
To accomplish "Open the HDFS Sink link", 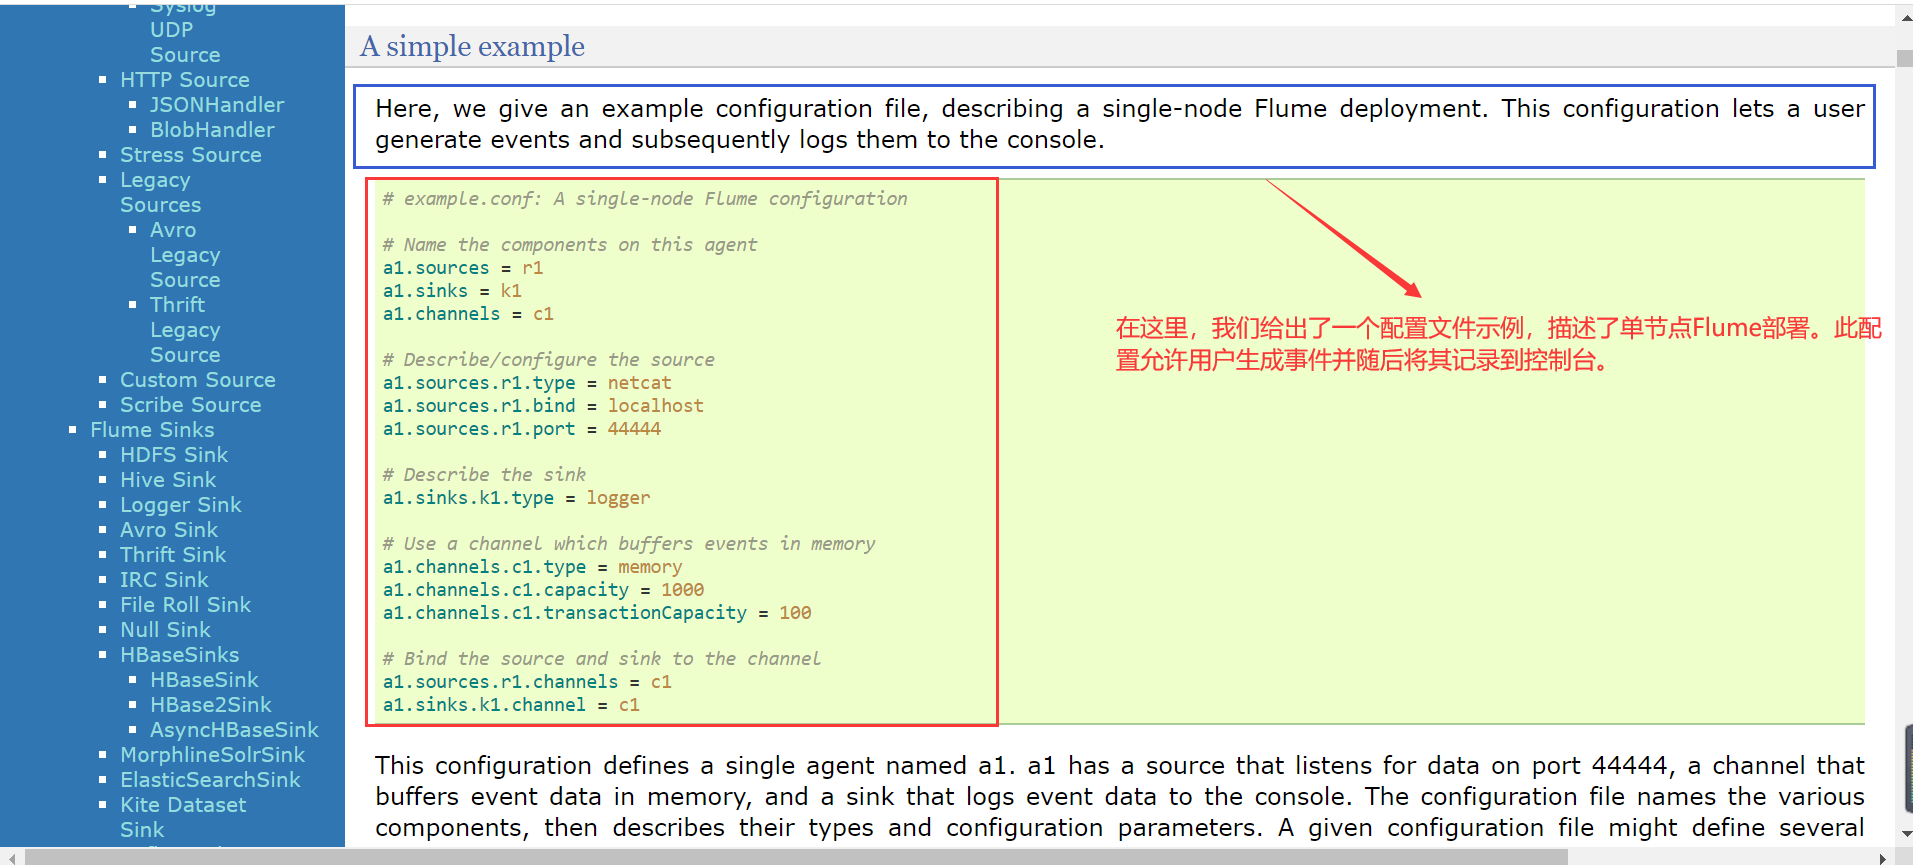I will (x=174, y=455).
